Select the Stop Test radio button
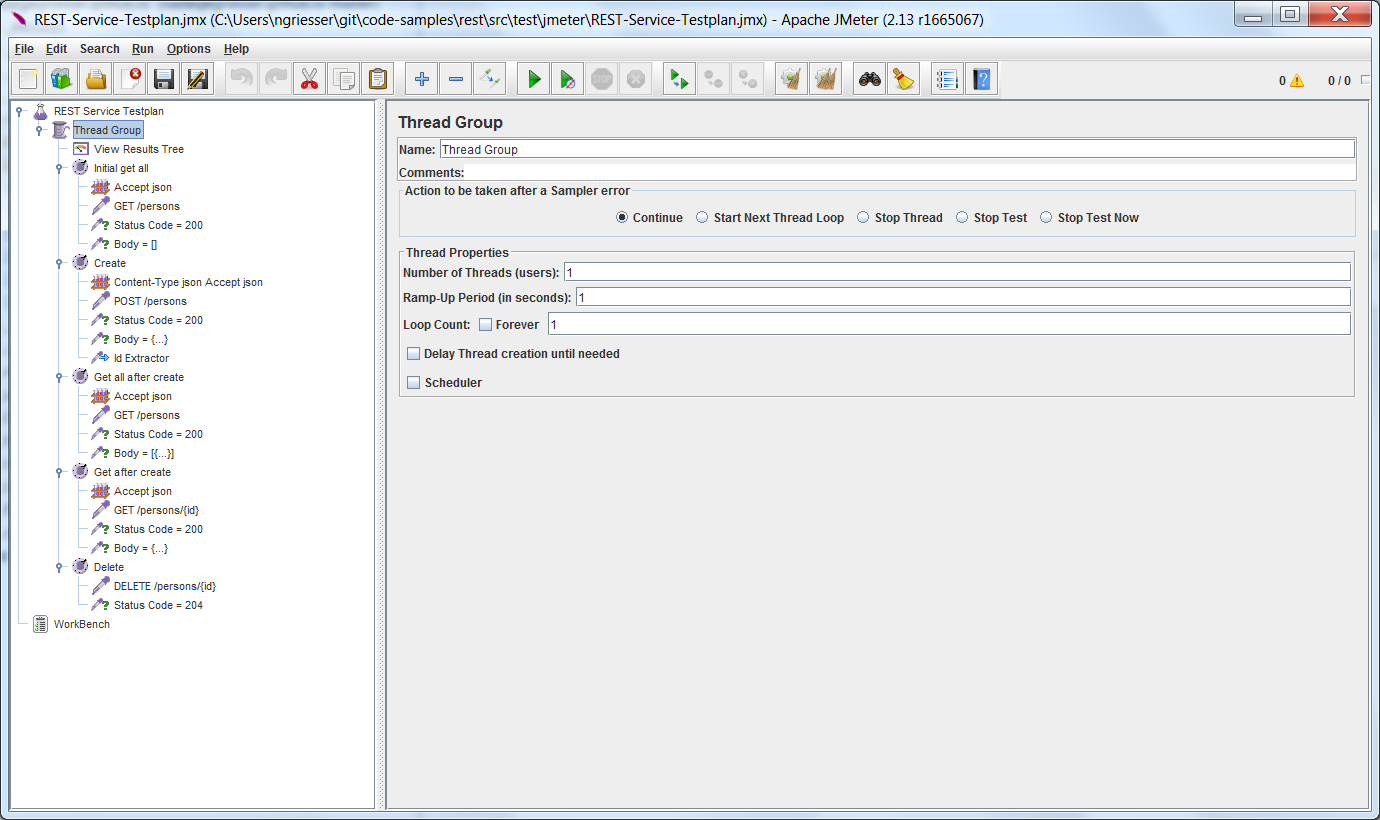Image resolution: width=1380 pixels, height=820 pixels. point(962,217)
